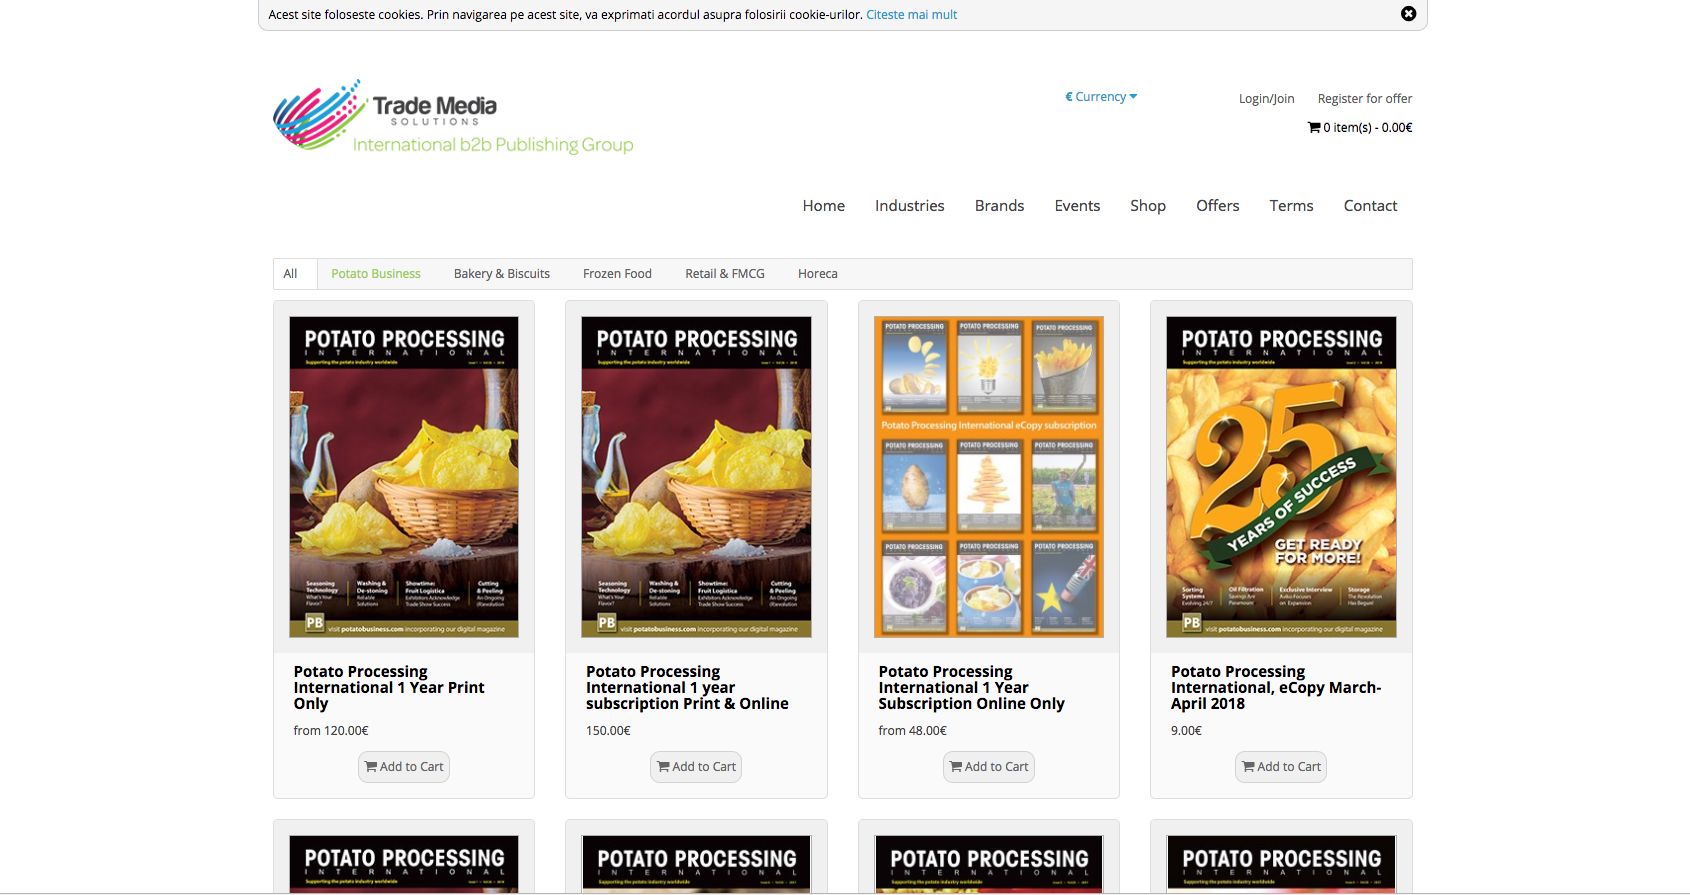The image size is (1690, 895).
Task: Open the Horeca category tab
Action: [x=818, y=274]
